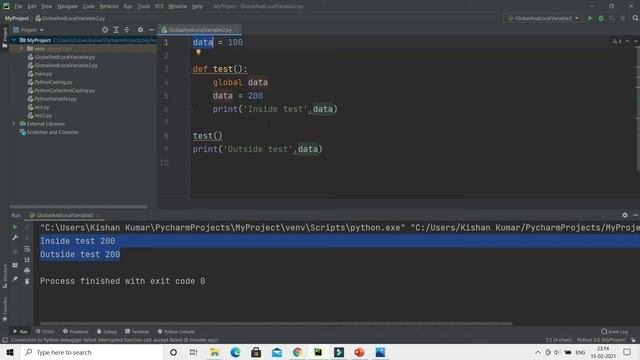Switch to Python Console tool window
640x360 pixels.
coord(176,331)
